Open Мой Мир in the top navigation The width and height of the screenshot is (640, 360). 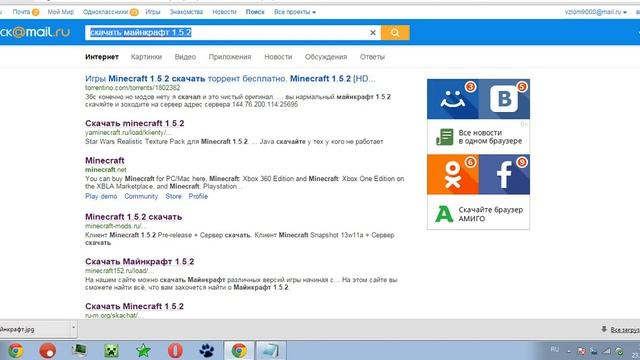coord(61,12)
